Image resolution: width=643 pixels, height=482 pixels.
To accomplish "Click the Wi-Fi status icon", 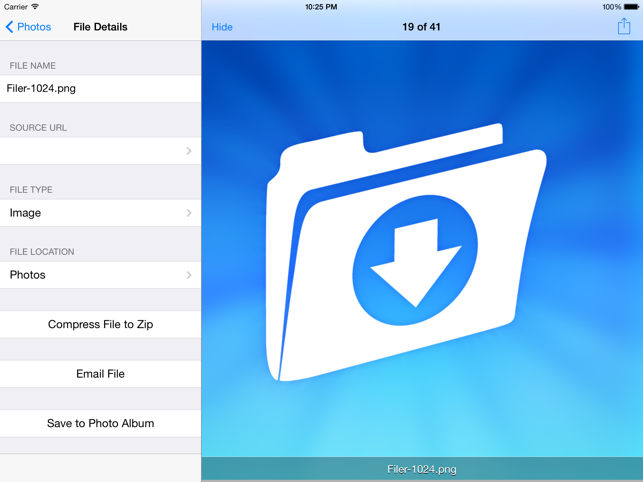I will pos(36,7).
